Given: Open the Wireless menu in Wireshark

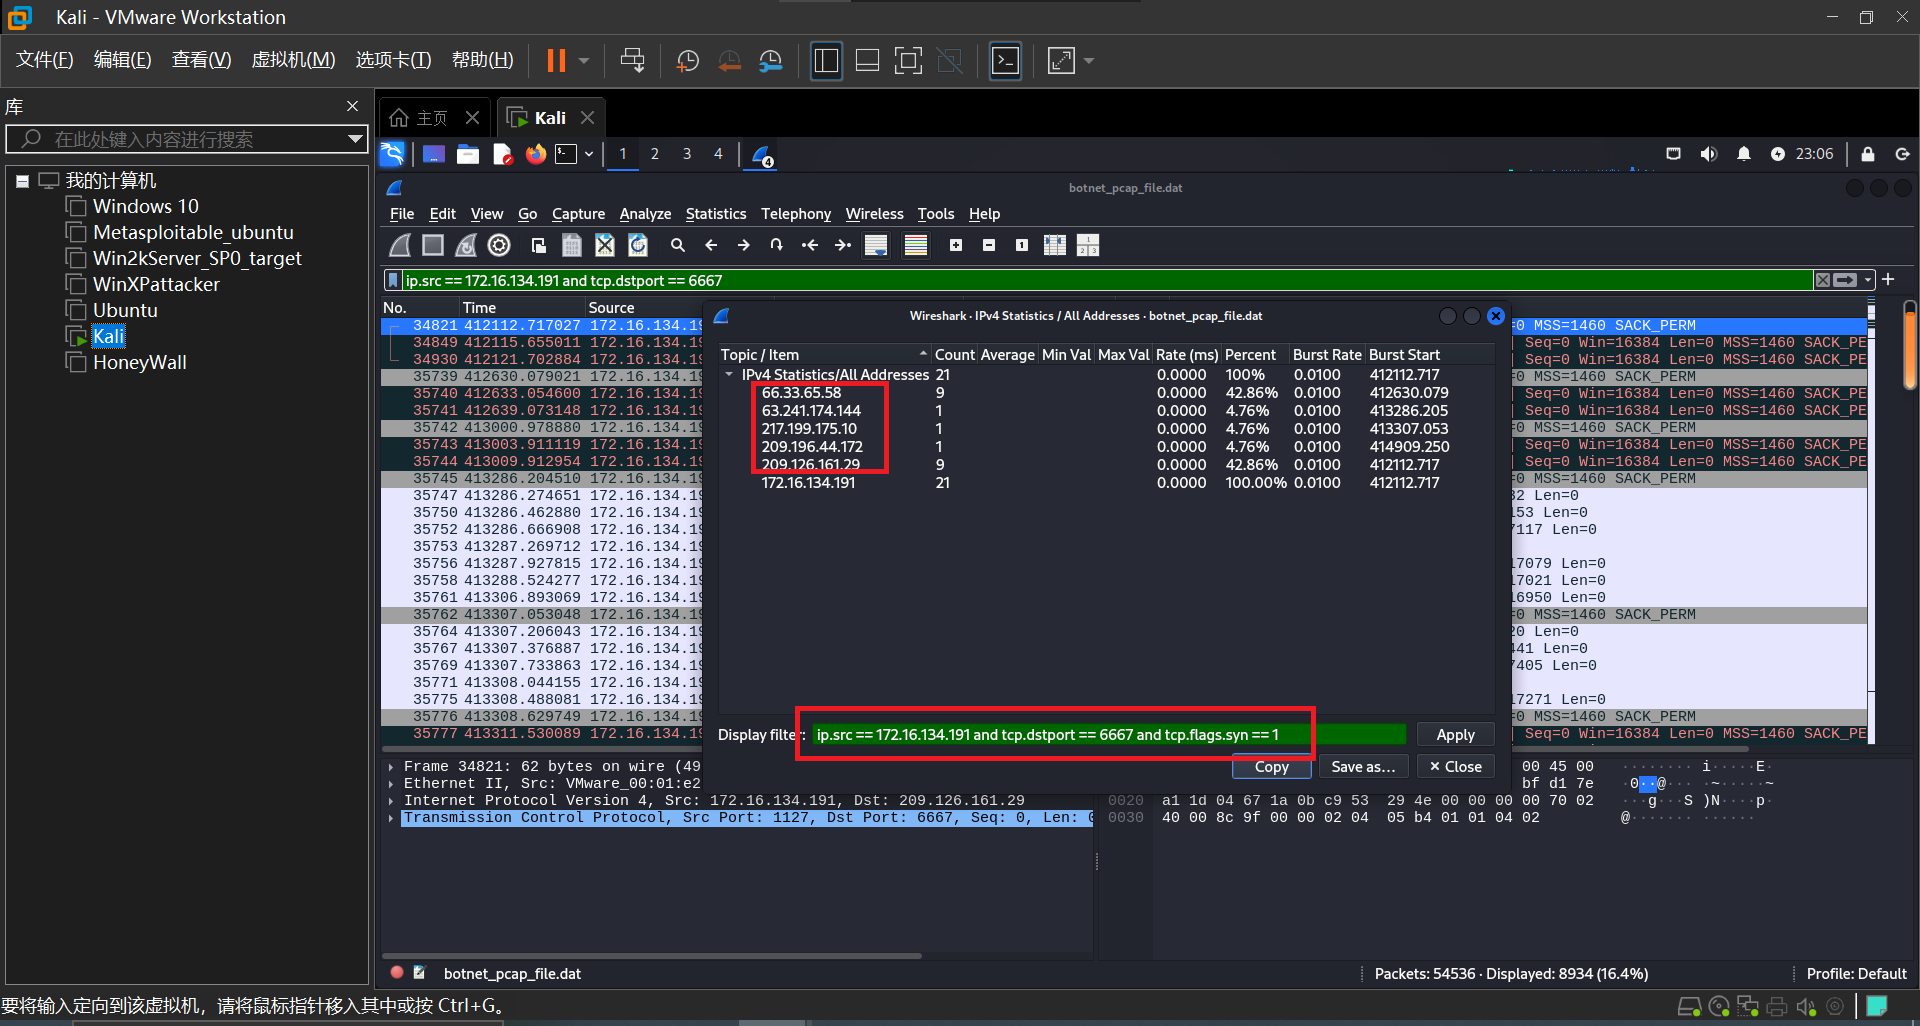Looking at the screenshot, I should (x=874, y=214).
